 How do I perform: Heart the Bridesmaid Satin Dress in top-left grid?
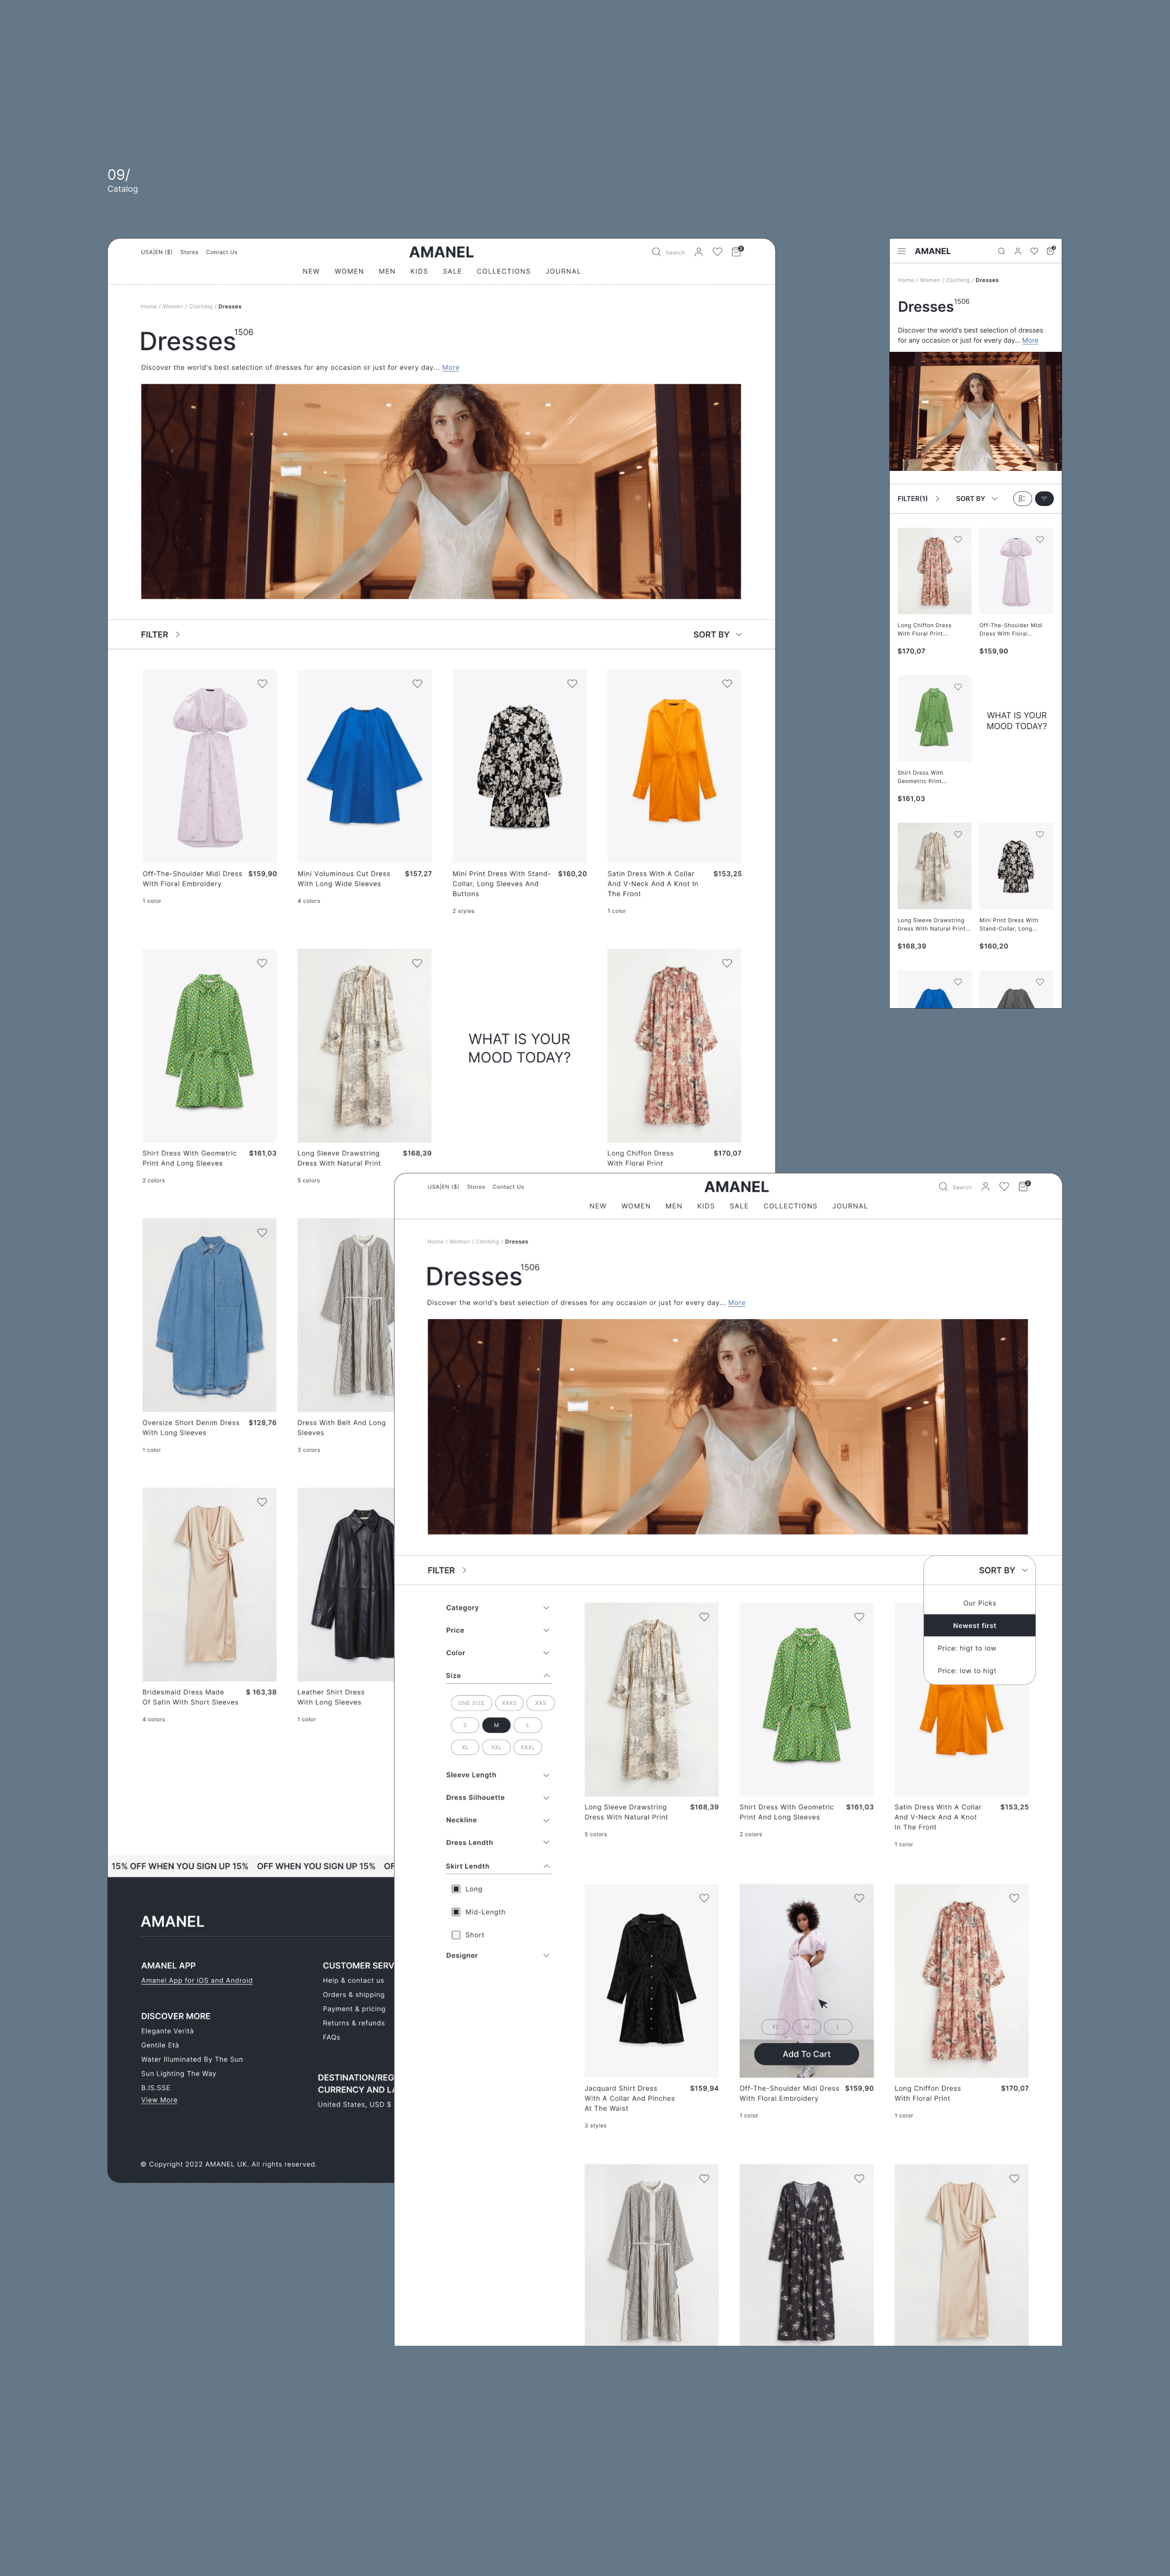point(262,1502)
